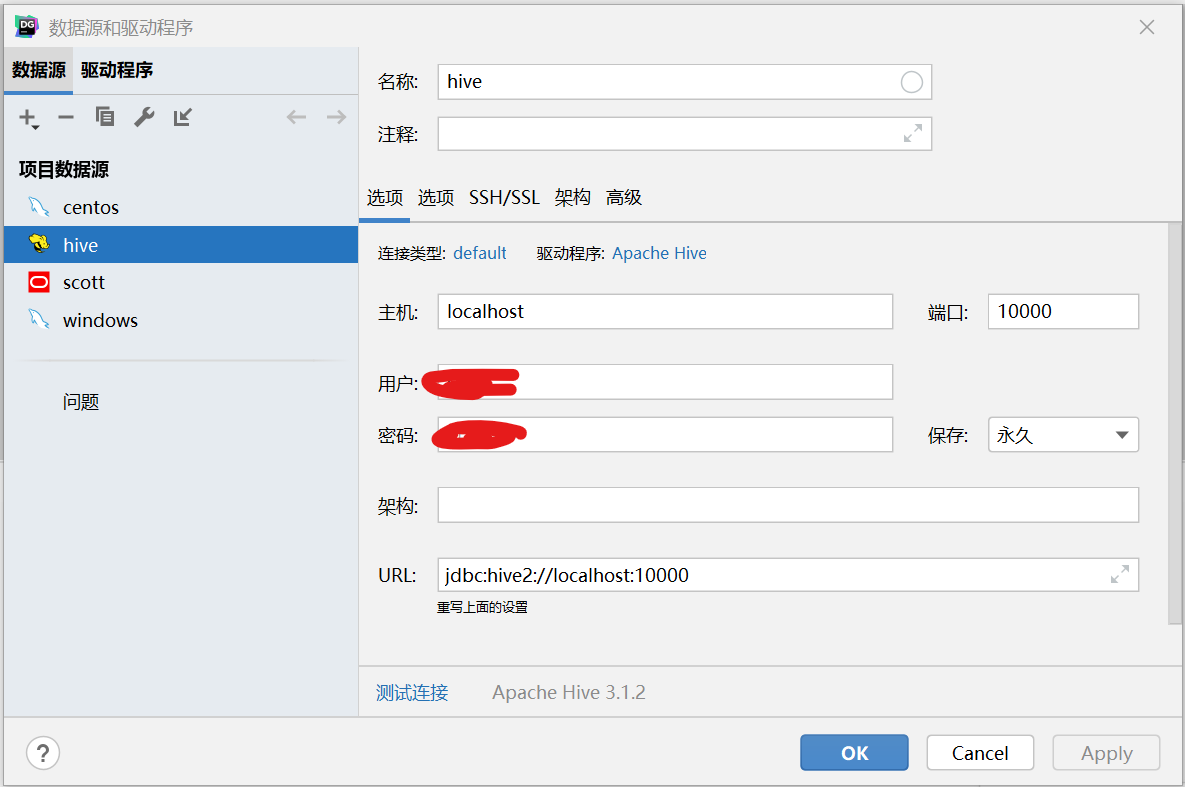Switch to the 数据源 tab
This screenshot has height=787, width=1185.
point(39,70)
